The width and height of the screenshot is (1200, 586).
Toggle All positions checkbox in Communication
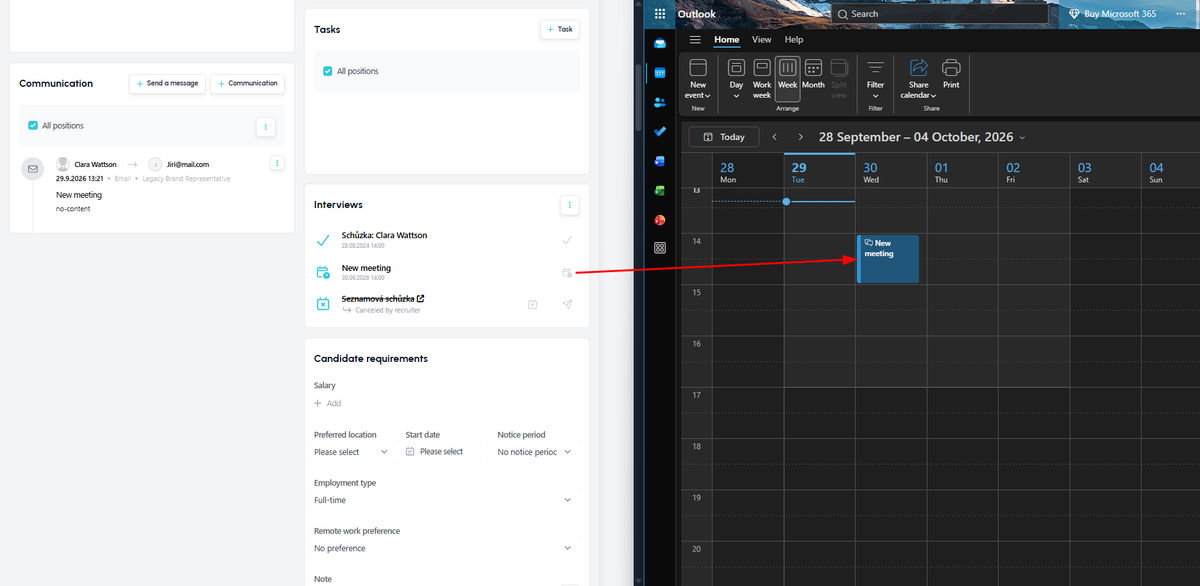[33, 125]
